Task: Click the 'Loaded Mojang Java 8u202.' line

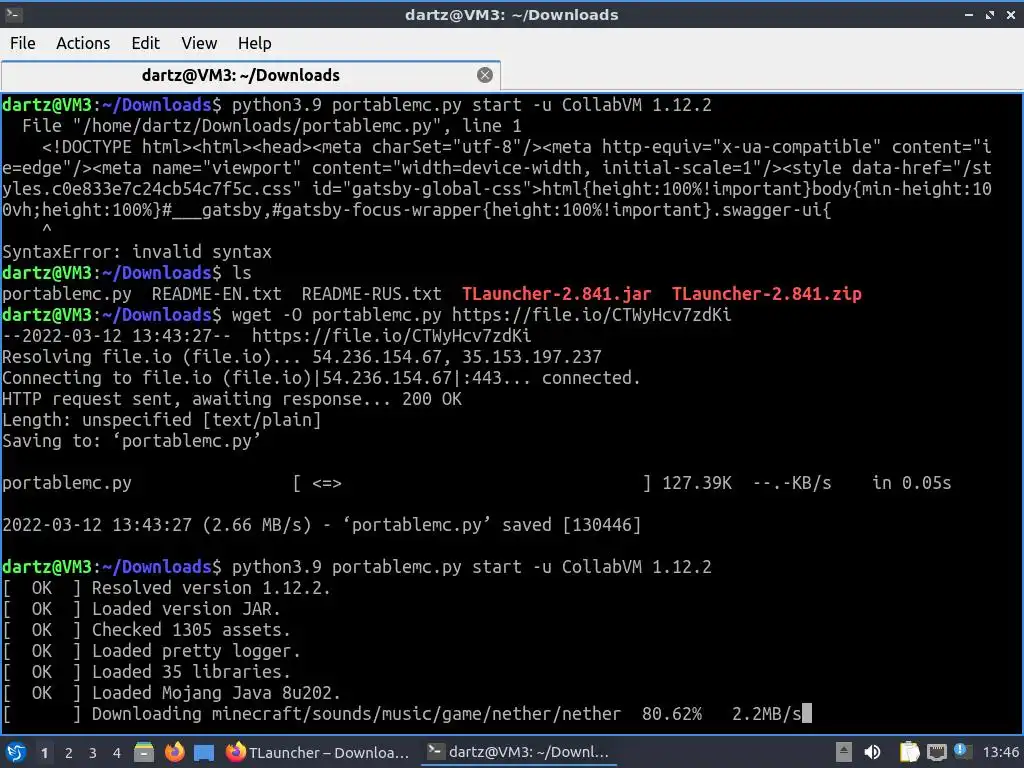Action: 216,693
